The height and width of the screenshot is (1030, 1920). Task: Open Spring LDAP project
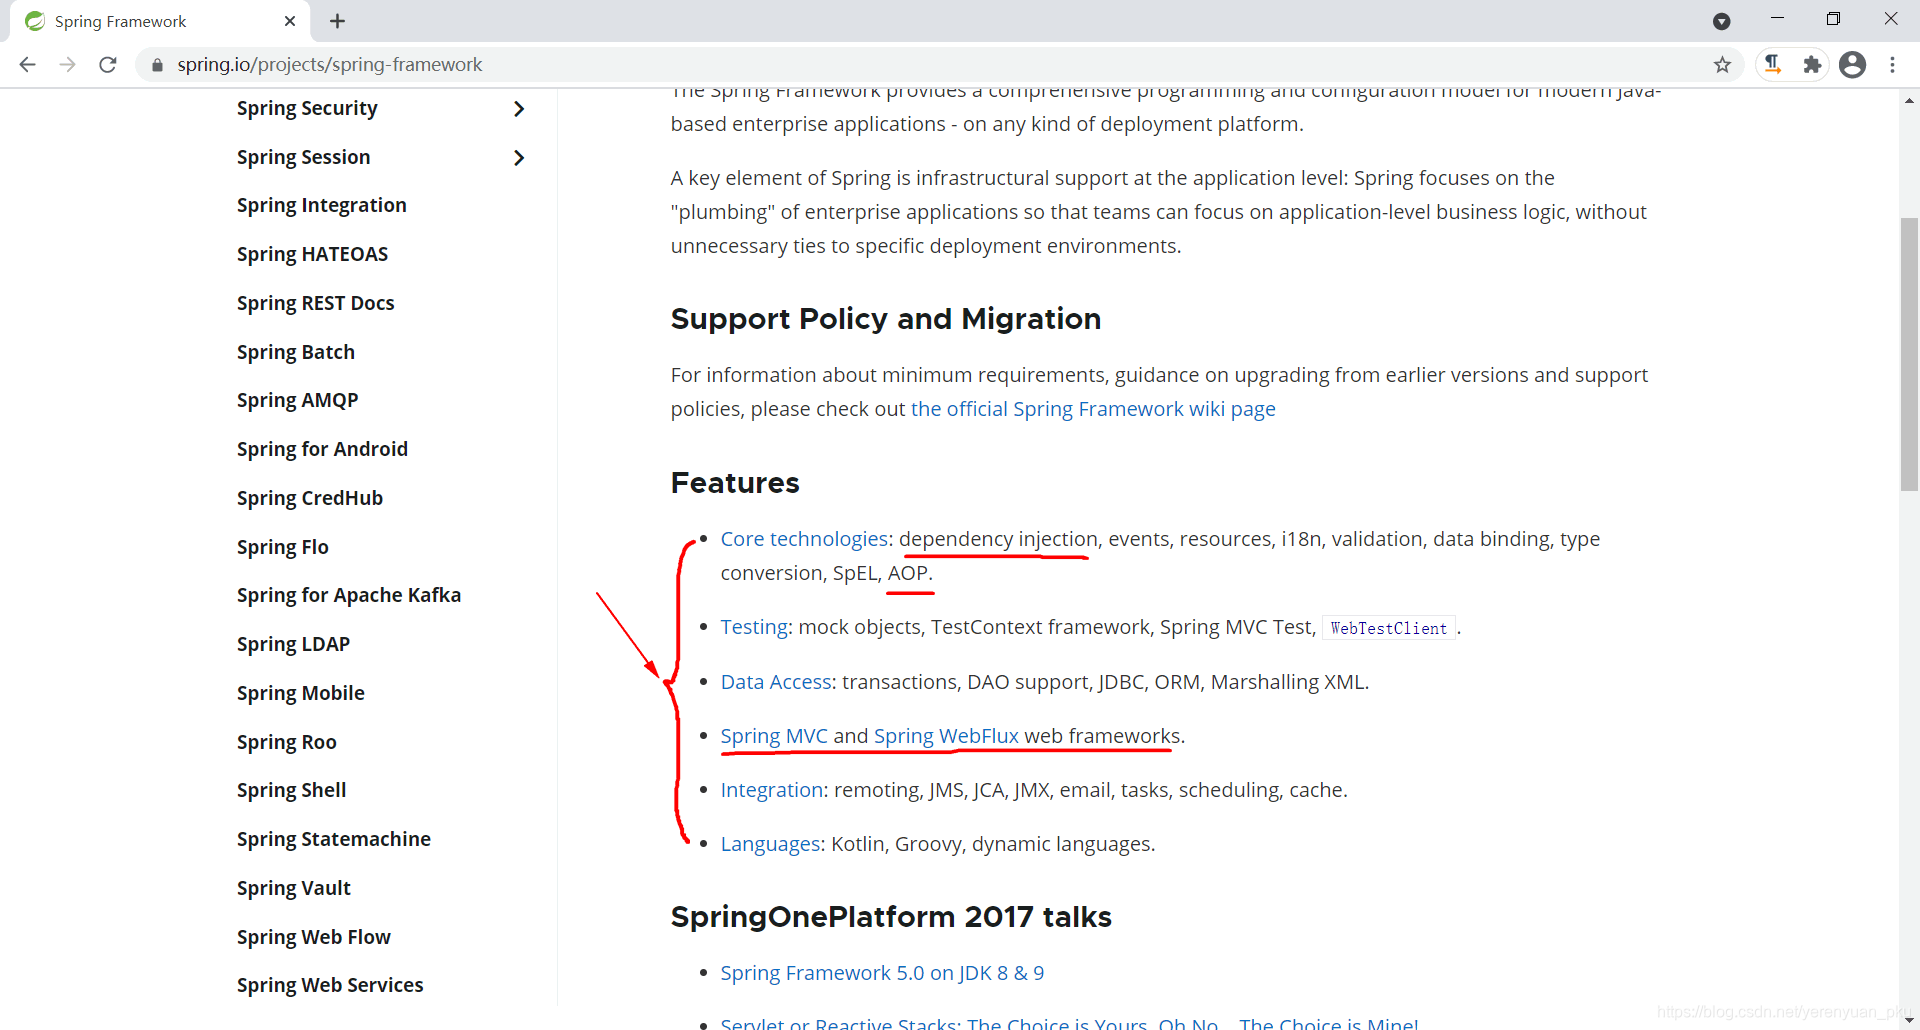tap(293, 644)
